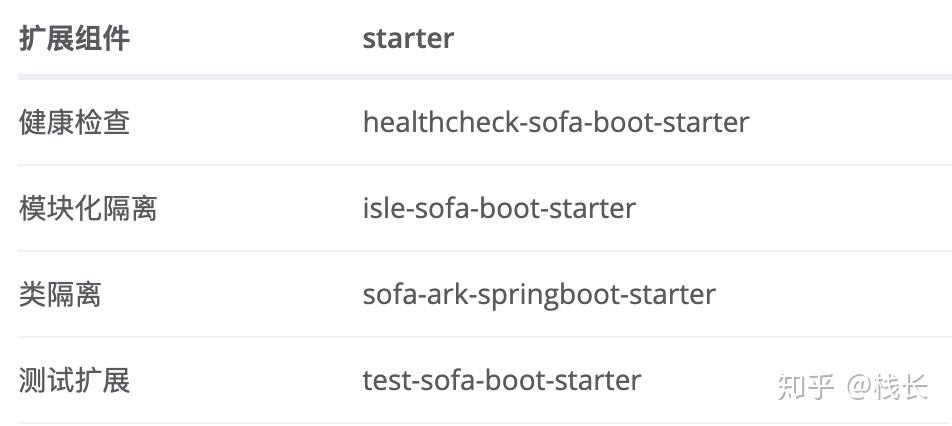Click divider between 模块化隔离 and 类隔离 rows

coord(484,251)
